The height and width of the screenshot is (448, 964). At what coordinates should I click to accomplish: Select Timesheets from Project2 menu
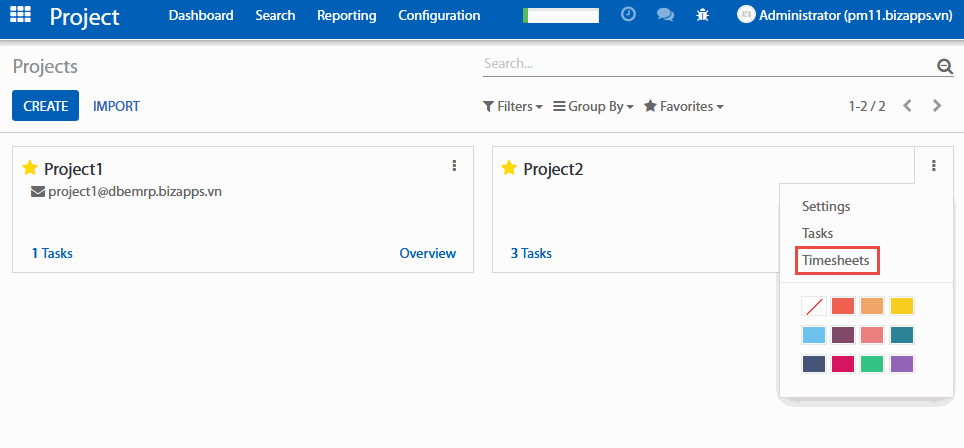point(838,261)
